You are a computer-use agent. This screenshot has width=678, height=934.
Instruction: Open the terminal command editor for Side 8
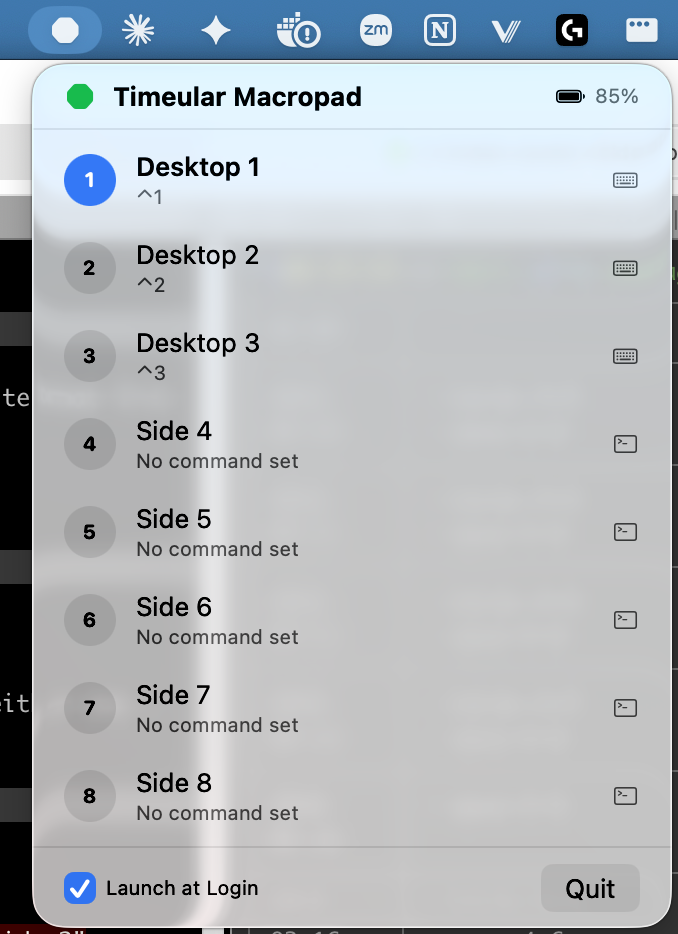tap(625, 796)
